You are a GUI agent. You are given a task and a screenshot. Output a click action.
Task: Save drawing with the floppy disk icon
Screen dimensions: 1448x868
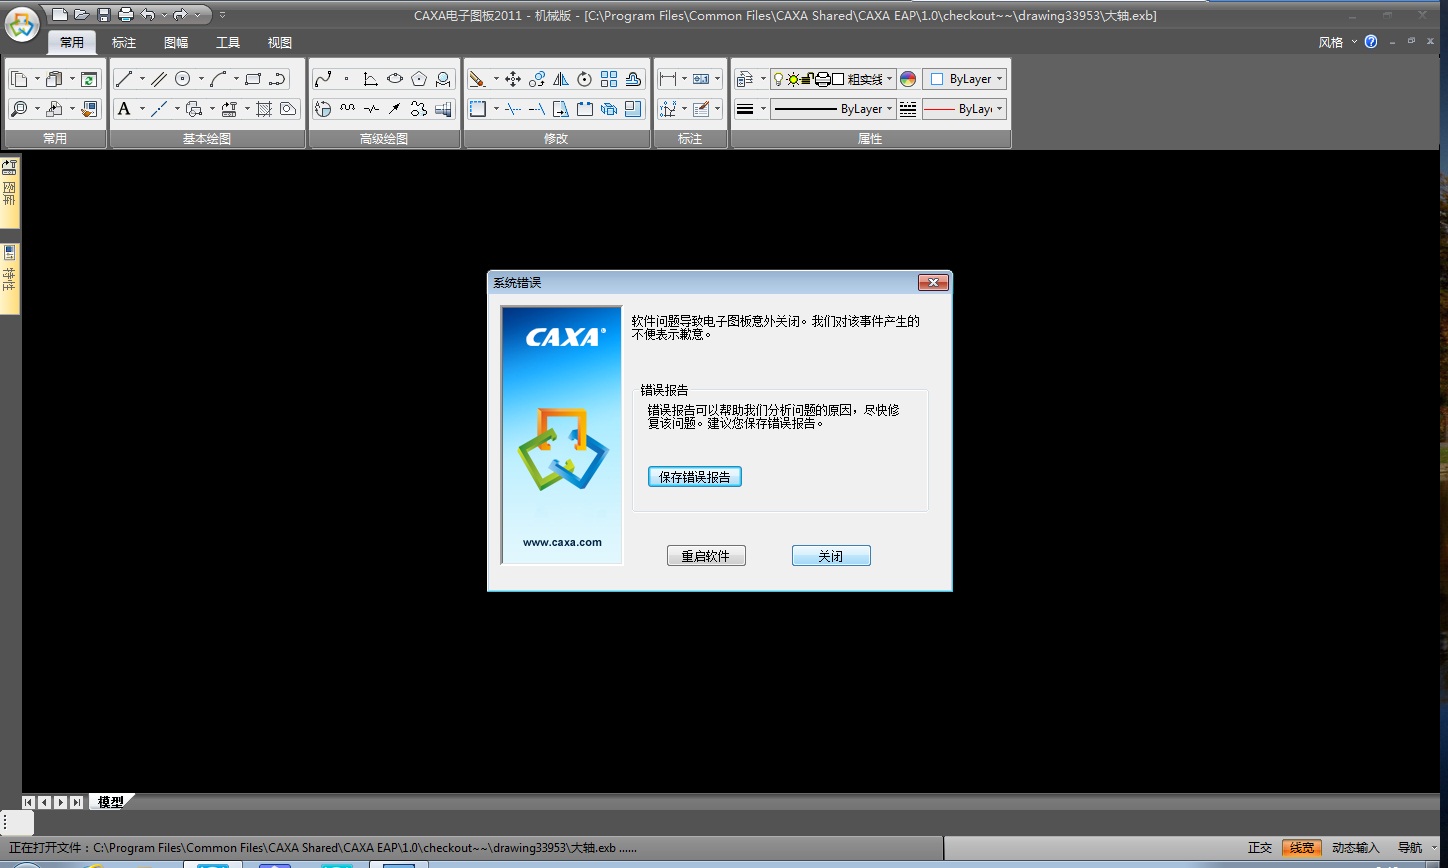click(104, 14)
